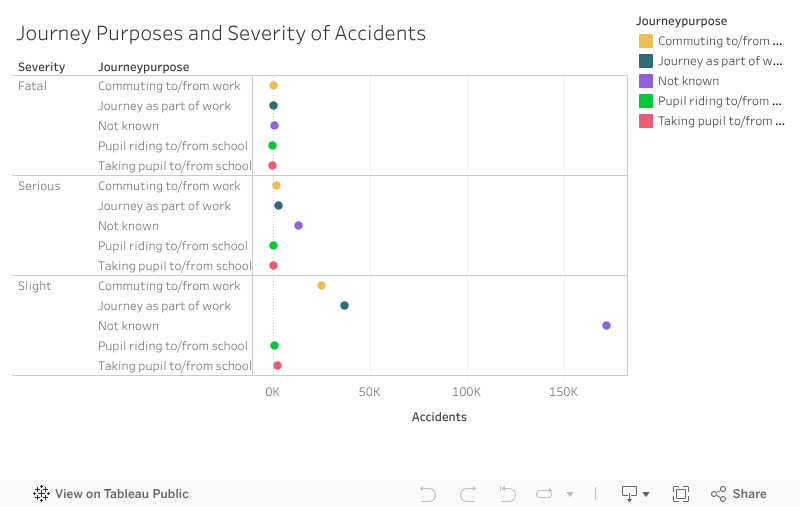
Task: Click the Slight Journey as part of work dot
Action: [x=344, y=306]
